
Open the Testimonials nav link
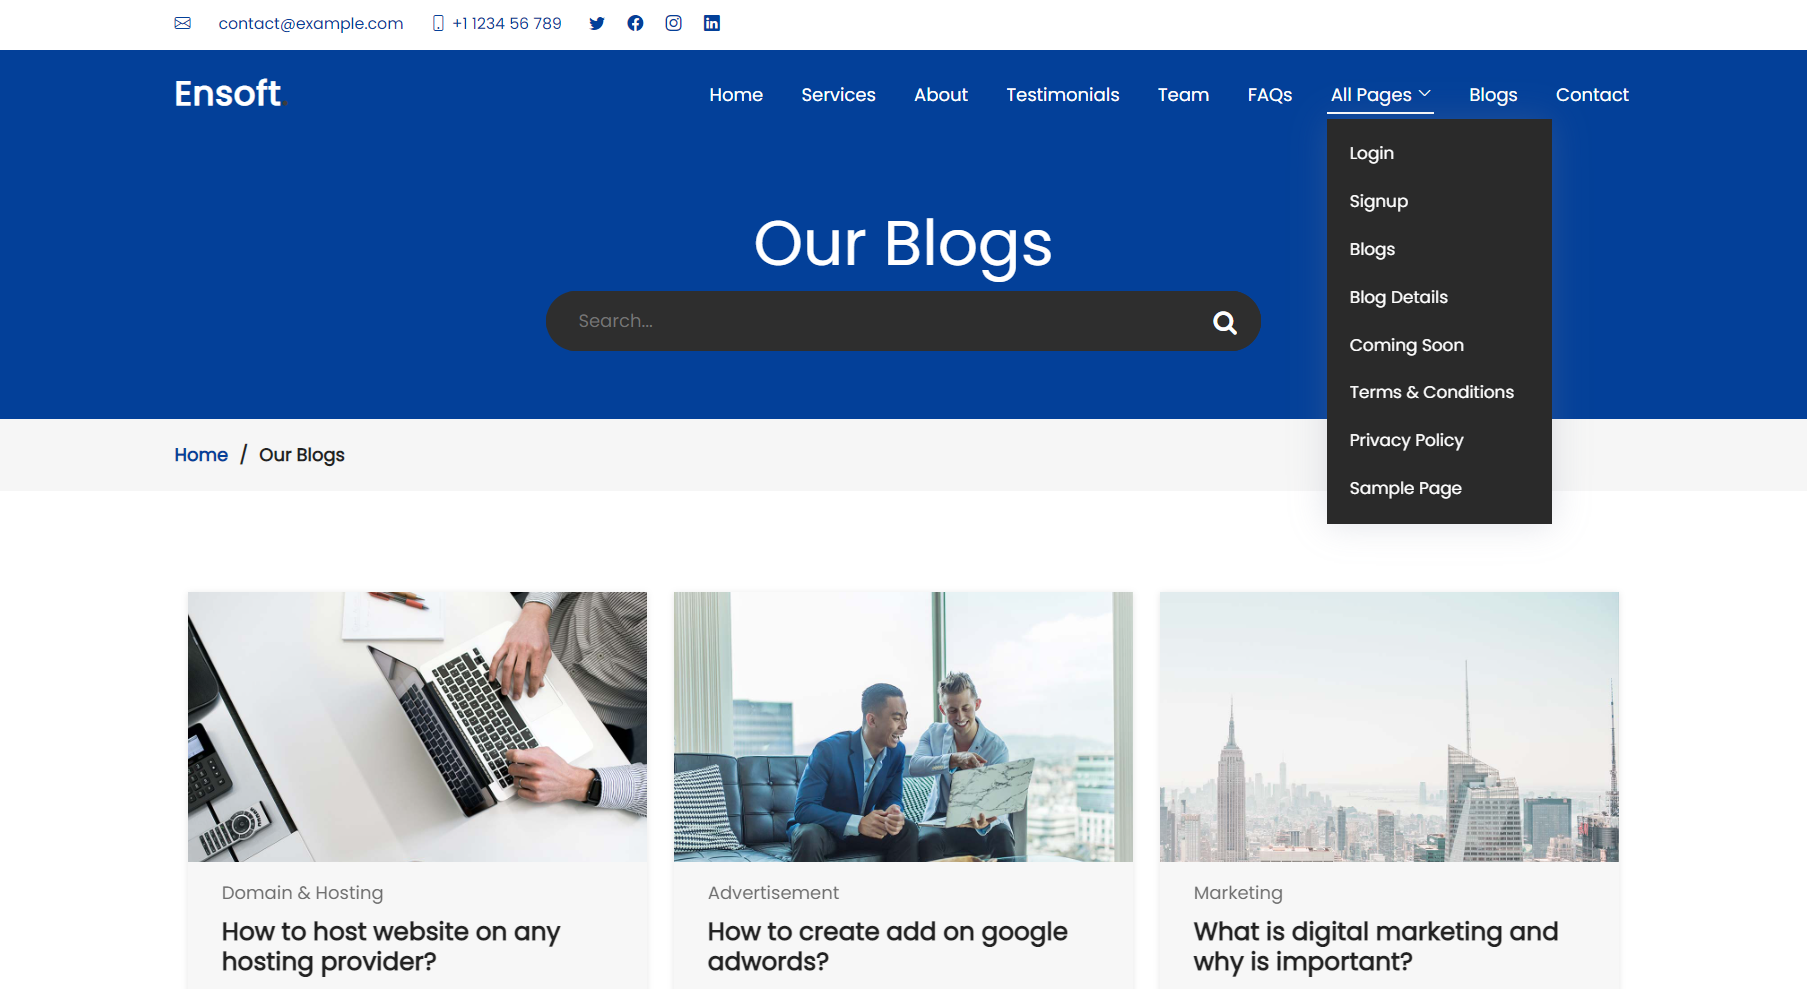click(x=1062, y=95)
